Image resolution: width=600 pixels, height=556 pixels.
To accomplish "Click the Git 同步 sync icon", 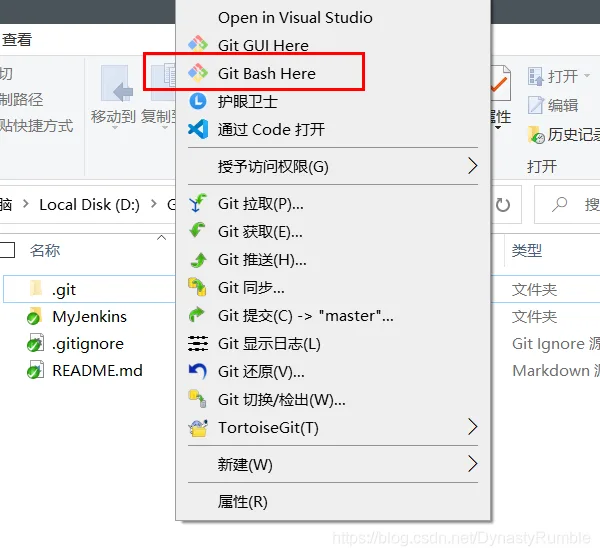I will 198,287.
